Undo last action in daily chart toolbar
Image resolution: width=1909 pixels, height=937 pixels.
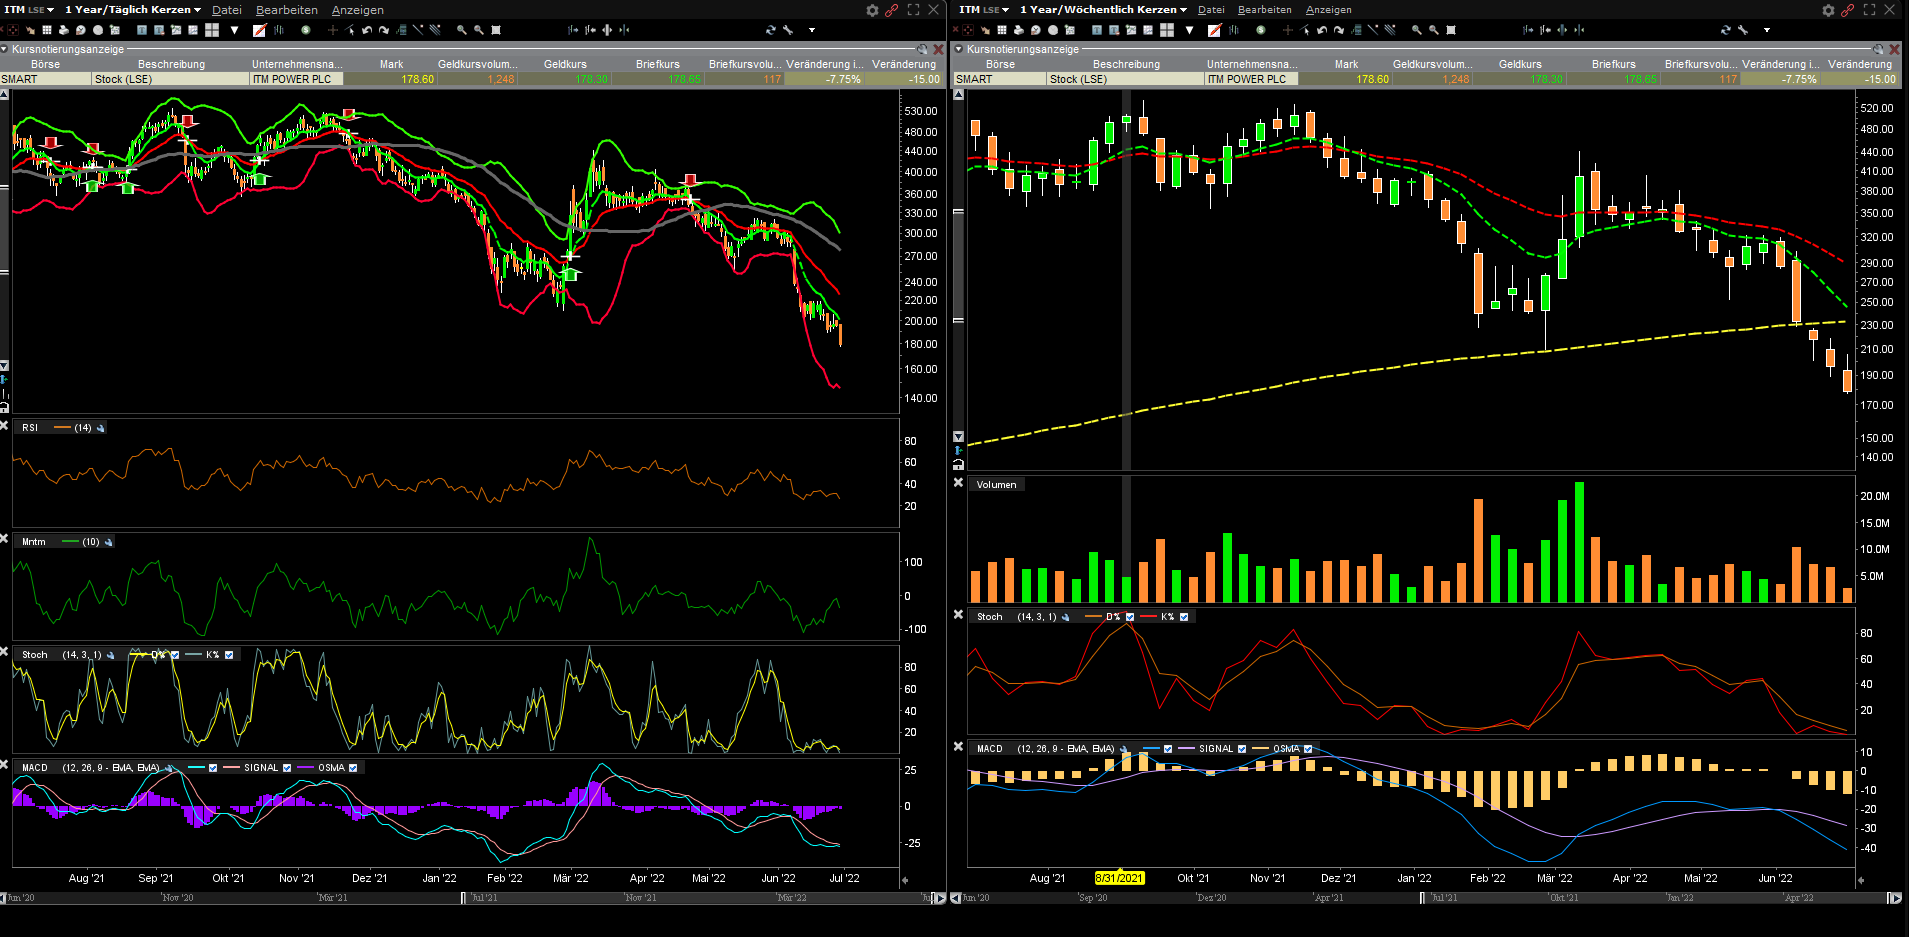pos(367,30)
